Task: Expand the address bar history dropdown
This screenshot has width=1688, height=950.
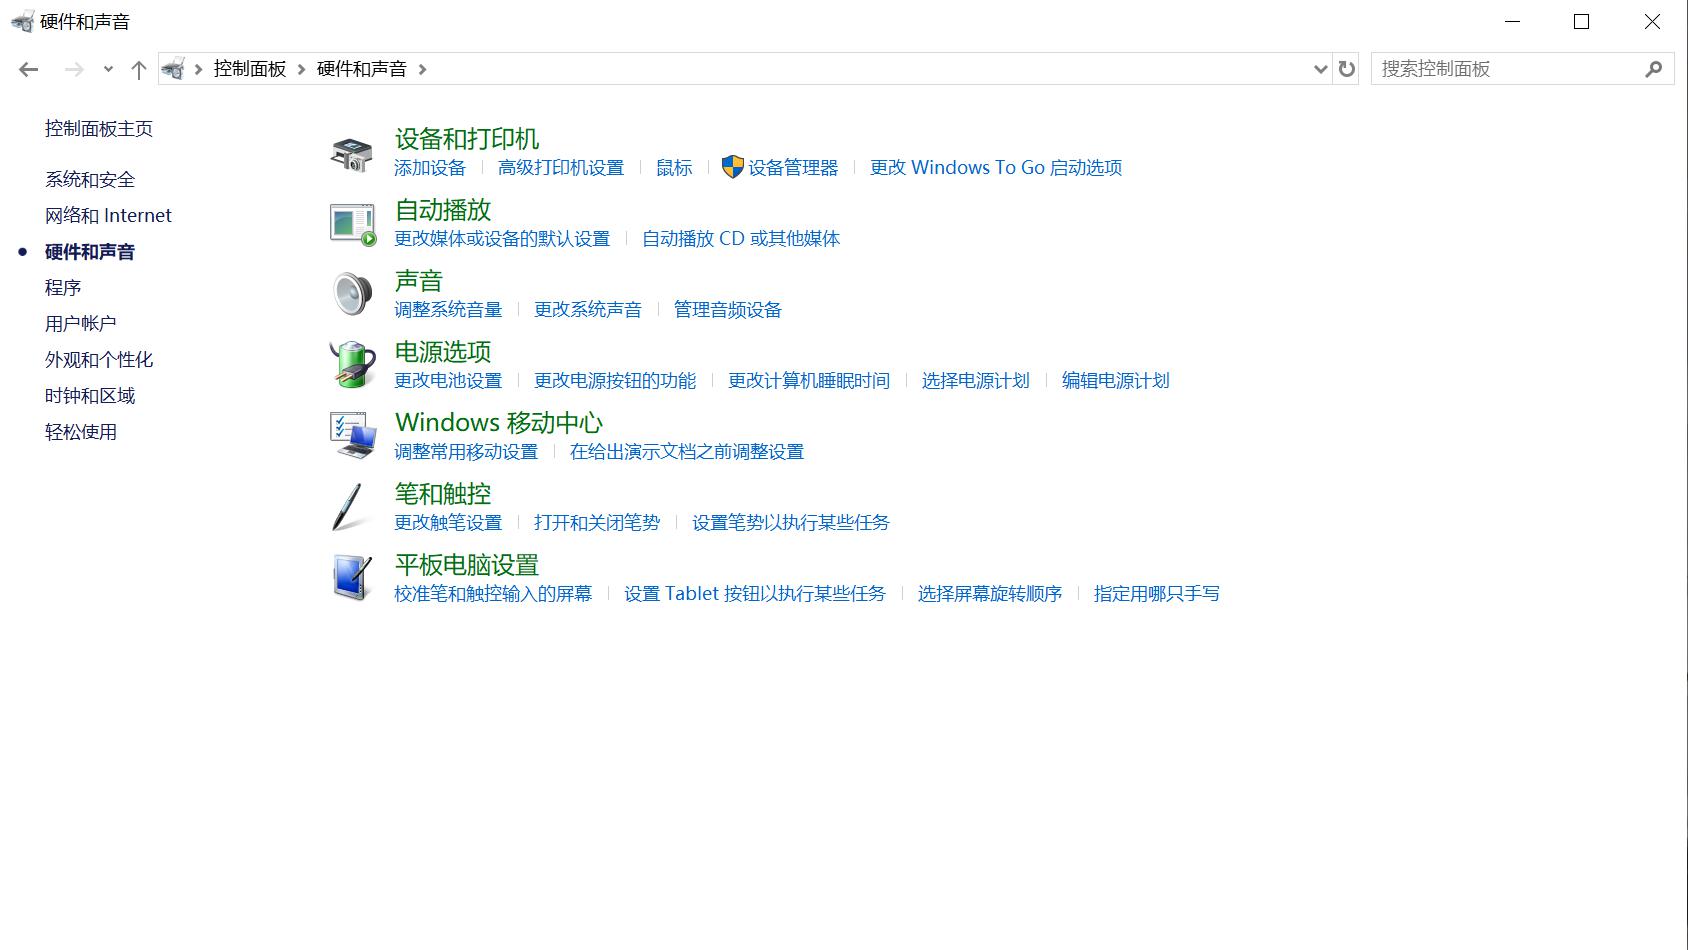Action: (x=1320, y=69)
